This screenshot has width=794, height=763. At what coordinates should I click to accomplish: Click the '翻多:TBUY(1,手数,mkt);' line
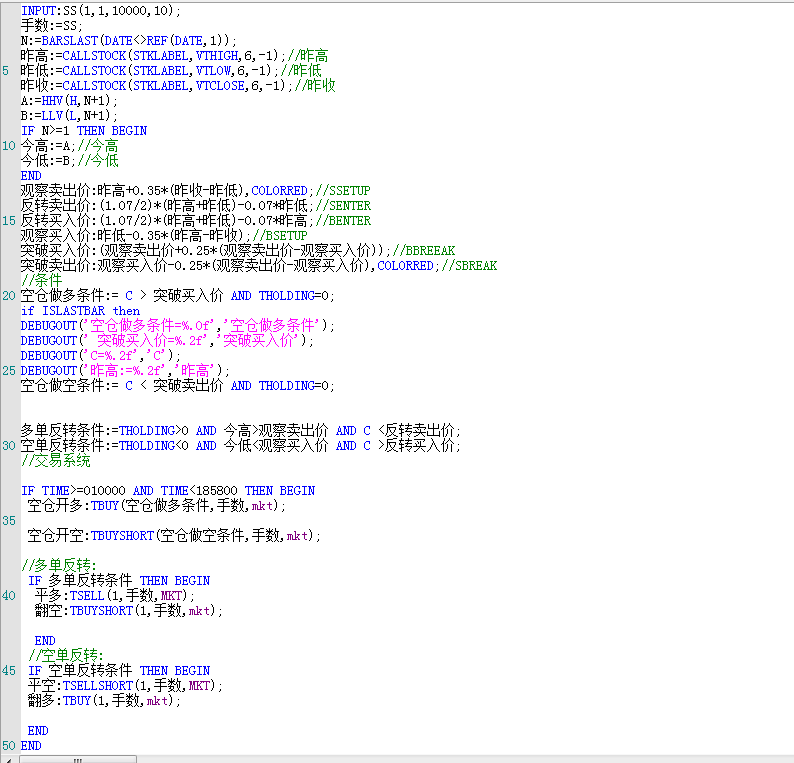click(x=104, y=701)
